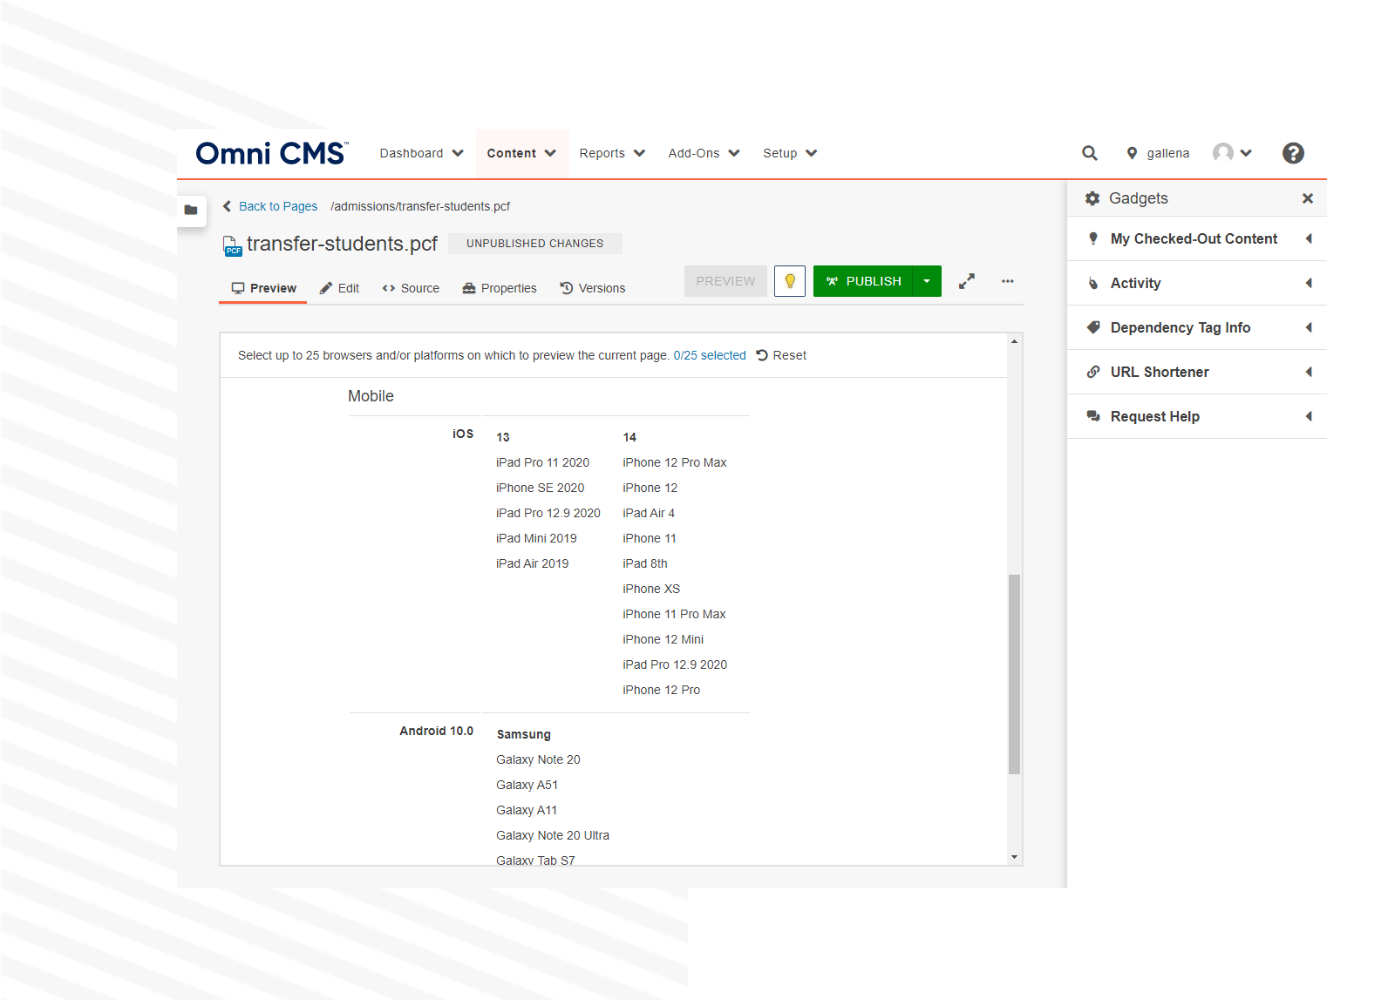Expand My Checked-Out Content gadget
Image resolution: width=1400 pixels, height=1000 pixels.
pyautogui.click(x=1197, y=239)
